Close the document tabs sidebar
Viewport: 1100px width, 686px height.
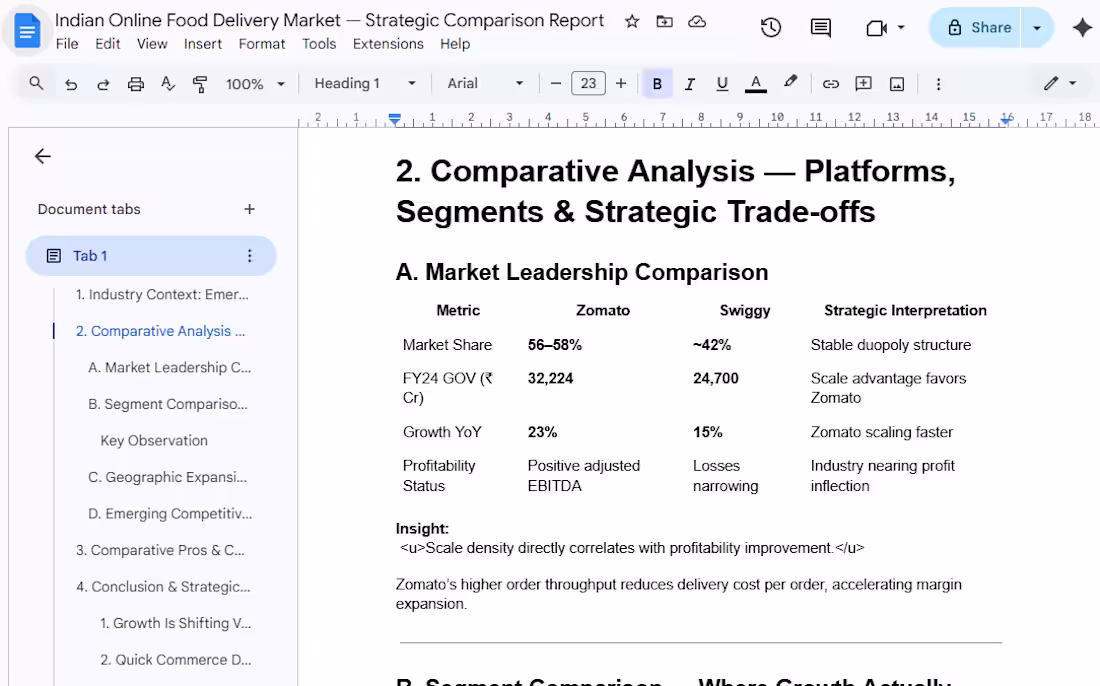[43, 156]
